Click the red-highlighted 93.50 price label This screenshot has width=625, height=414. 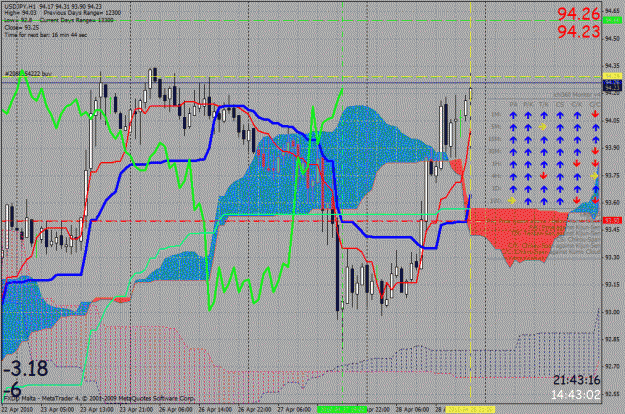tap(612, 220)
